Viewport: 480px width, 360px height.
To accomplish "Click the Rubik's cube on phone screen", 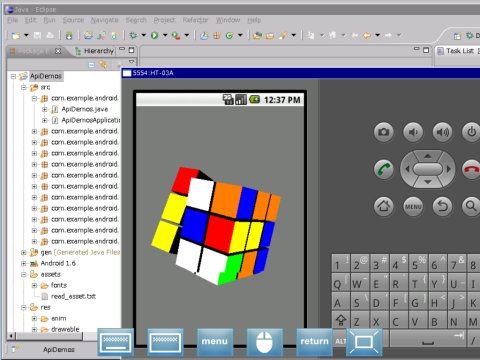I will (216, 225).
